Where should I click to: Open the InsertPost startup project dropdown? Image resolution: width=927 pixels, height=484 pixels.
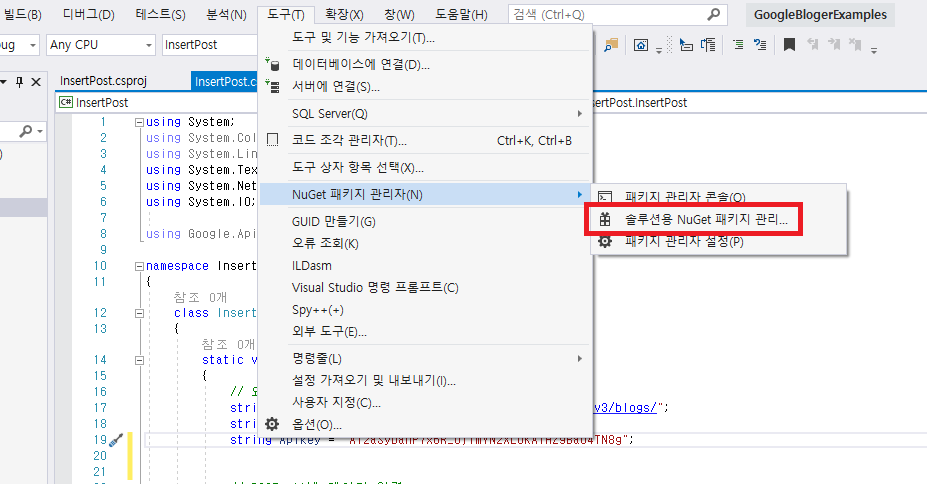[210, 45]
